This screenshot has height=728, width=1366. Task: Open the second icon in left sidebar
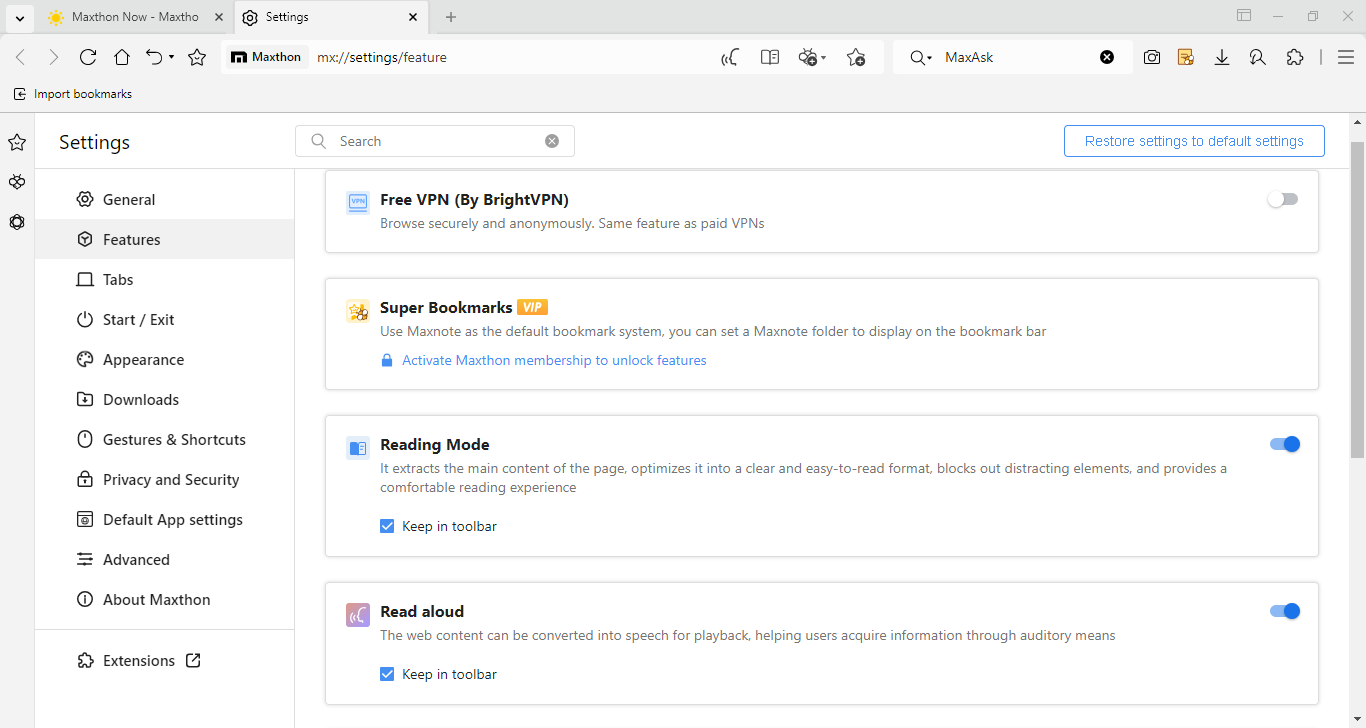17,182
